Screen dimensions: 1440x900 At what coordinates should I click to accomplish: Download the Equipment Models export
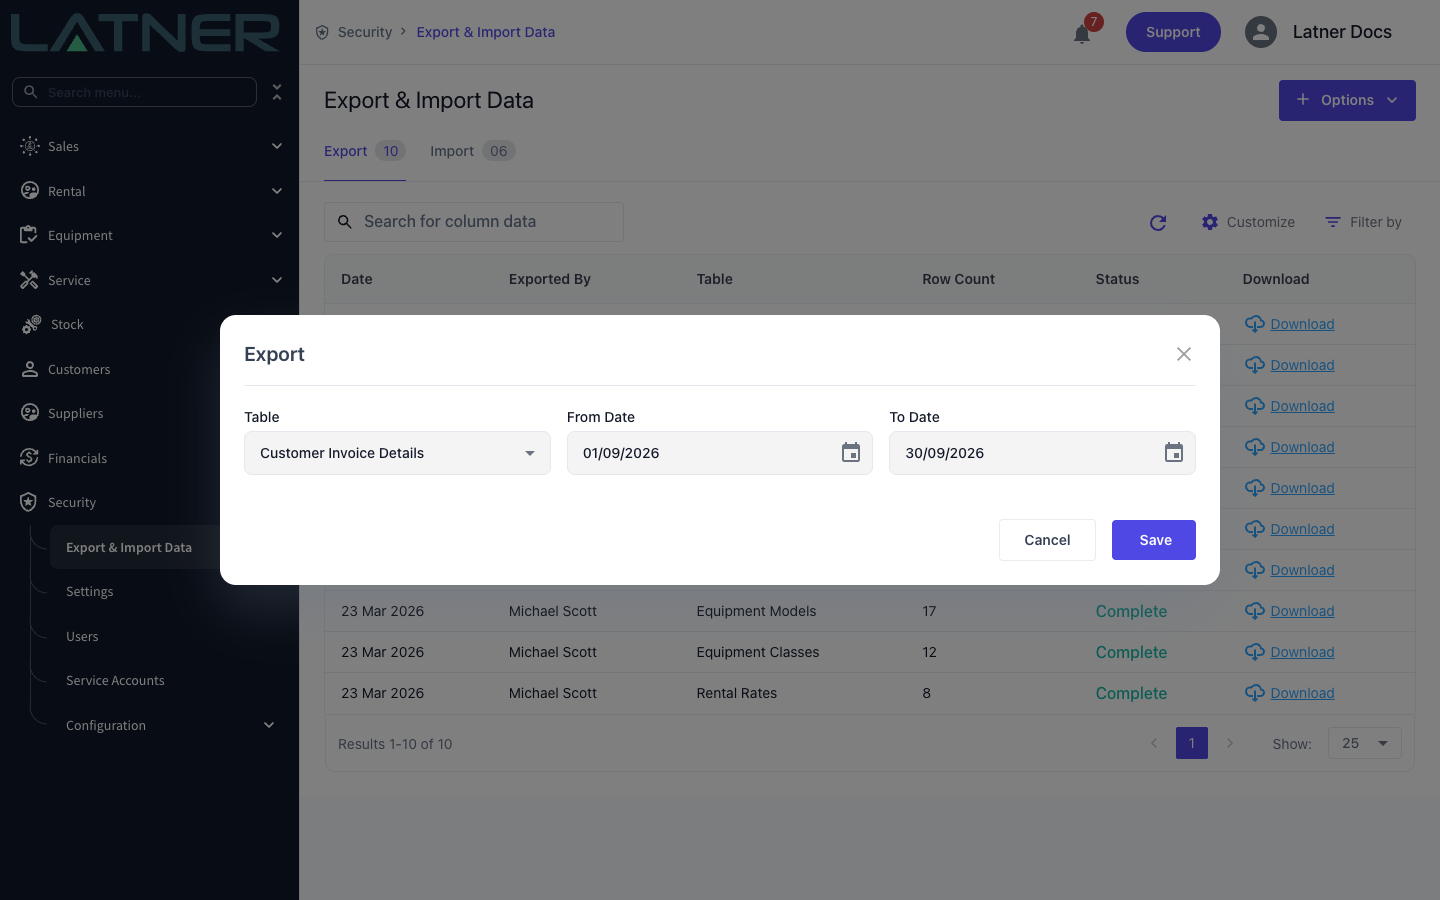coord(1302,611)
